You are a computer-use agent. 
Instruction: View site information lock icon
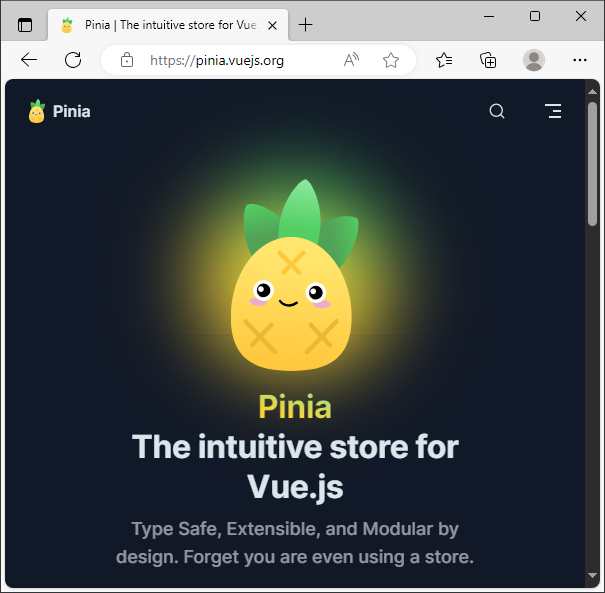coord(127,60)
